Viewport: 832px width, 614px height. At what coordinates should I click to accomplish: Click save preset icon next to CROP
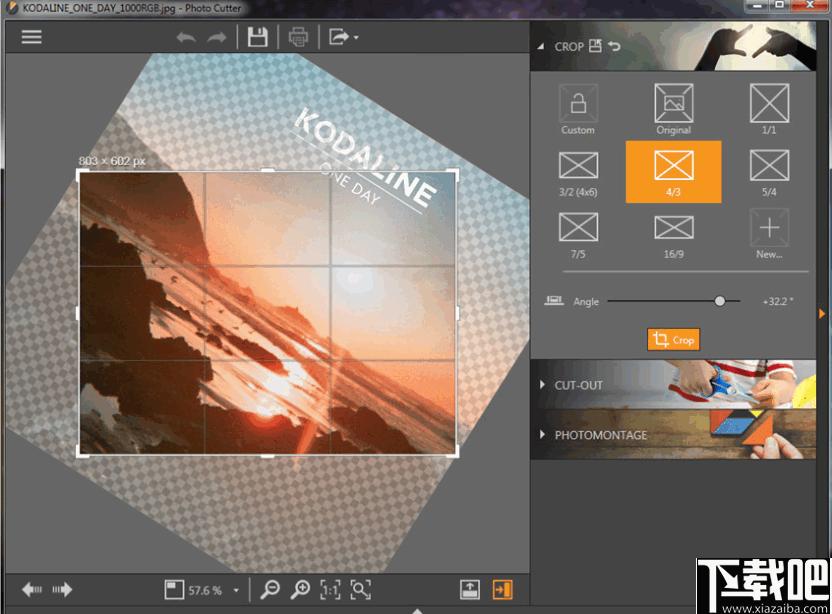(595, 46)
